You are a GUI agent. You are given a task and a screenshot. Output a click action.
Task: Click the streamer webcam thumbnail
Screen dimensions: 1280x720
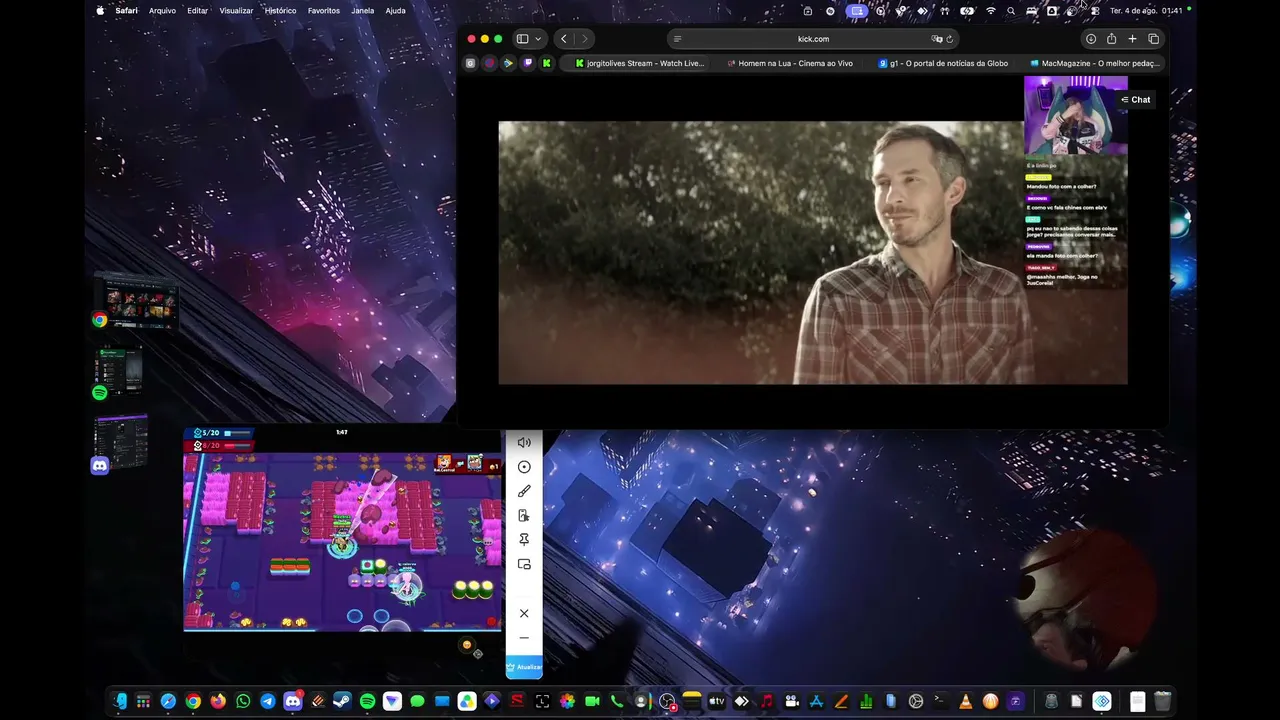(x=1075, y=116)
